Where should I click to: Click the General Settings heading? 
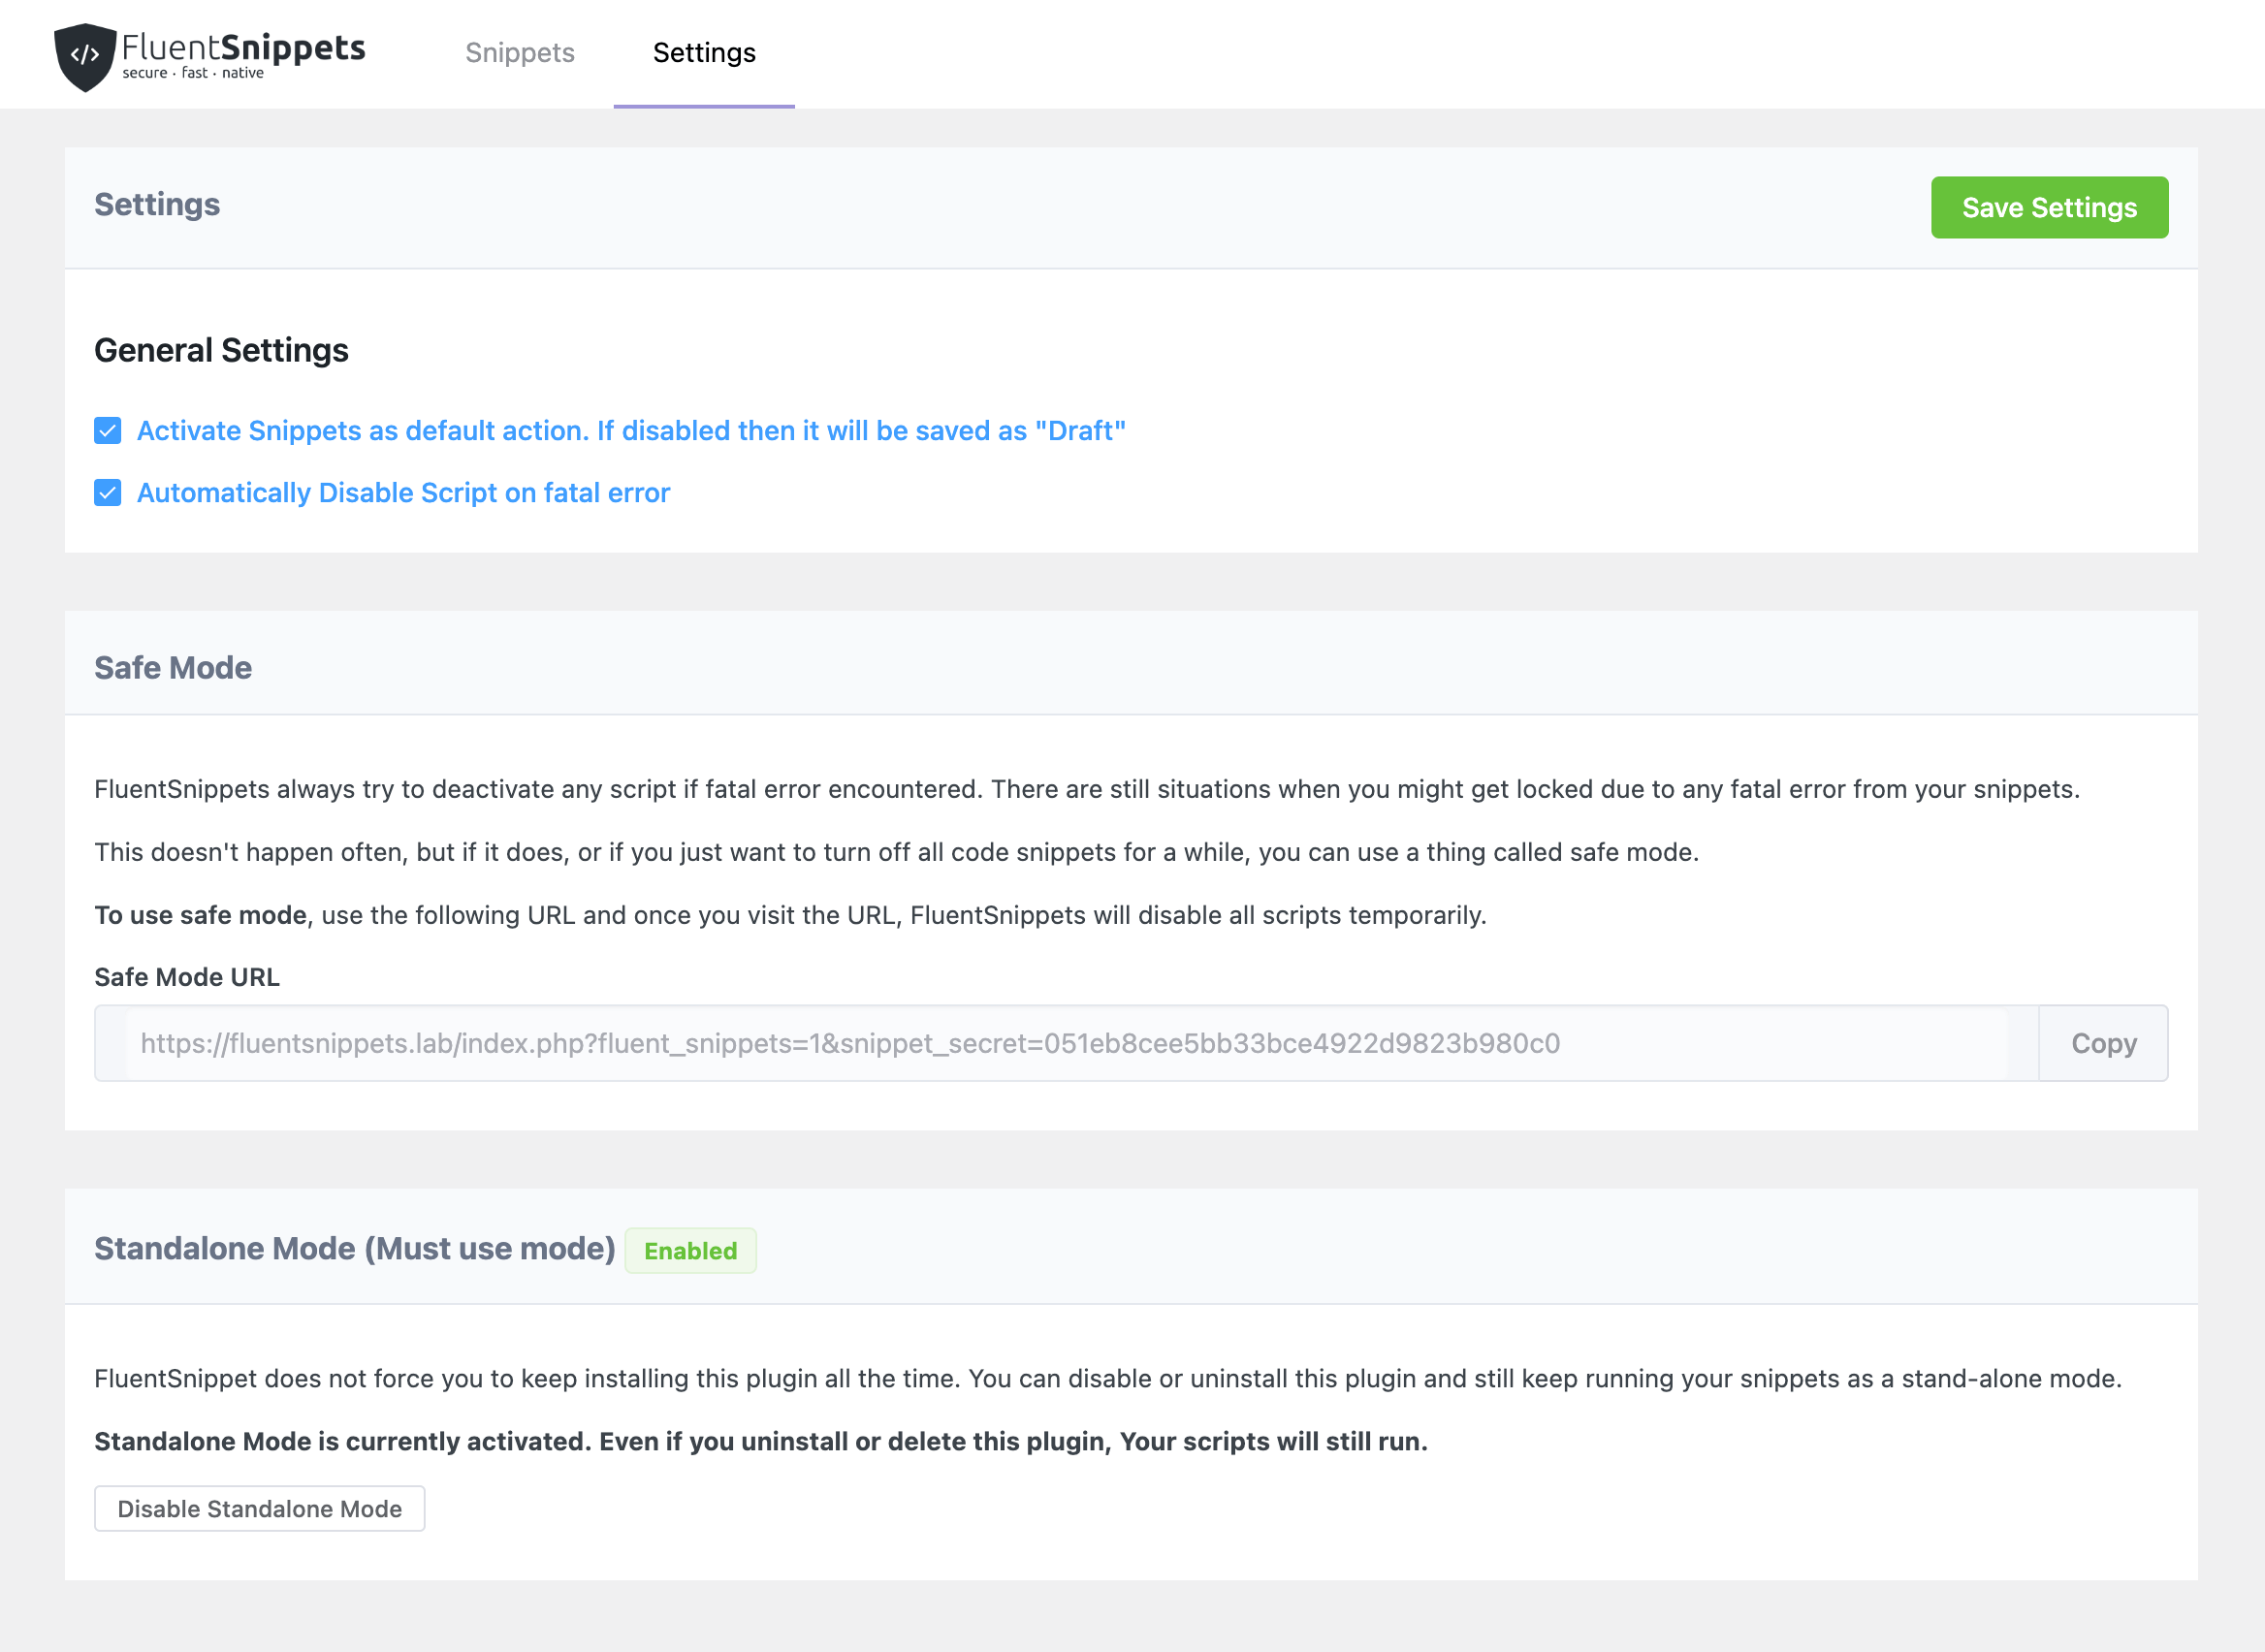point(221,350)
